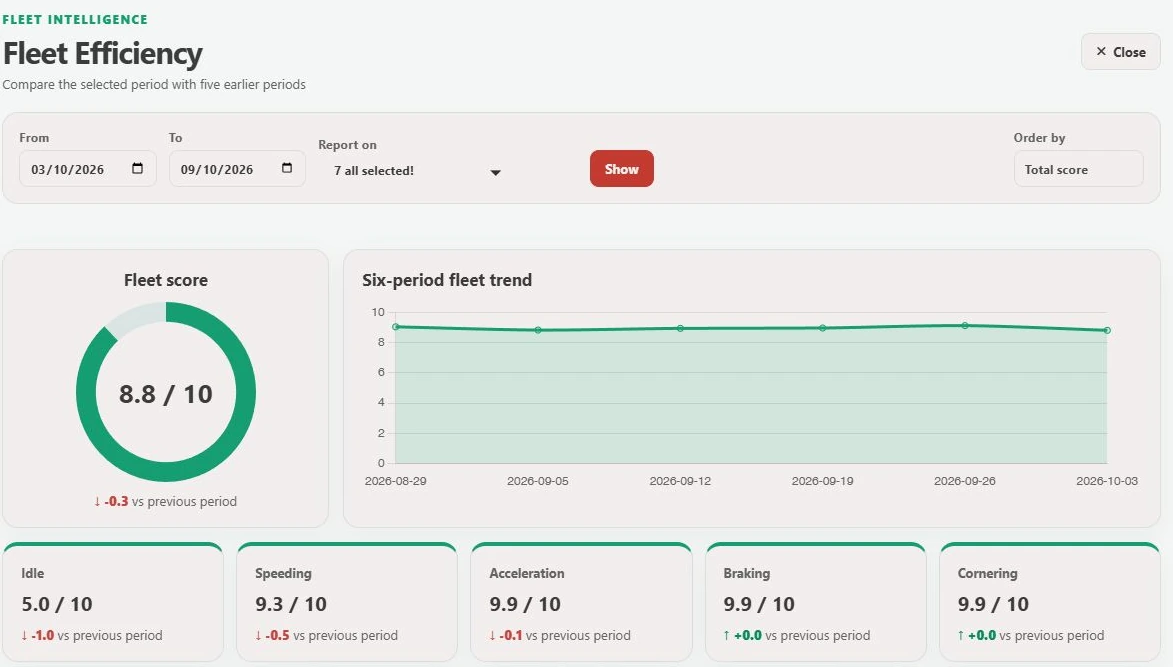The width and height of the screenshot is (1173, 667).
Task: Click the 2026-10-03 trend data point
Action: (x=1107, y=330)
